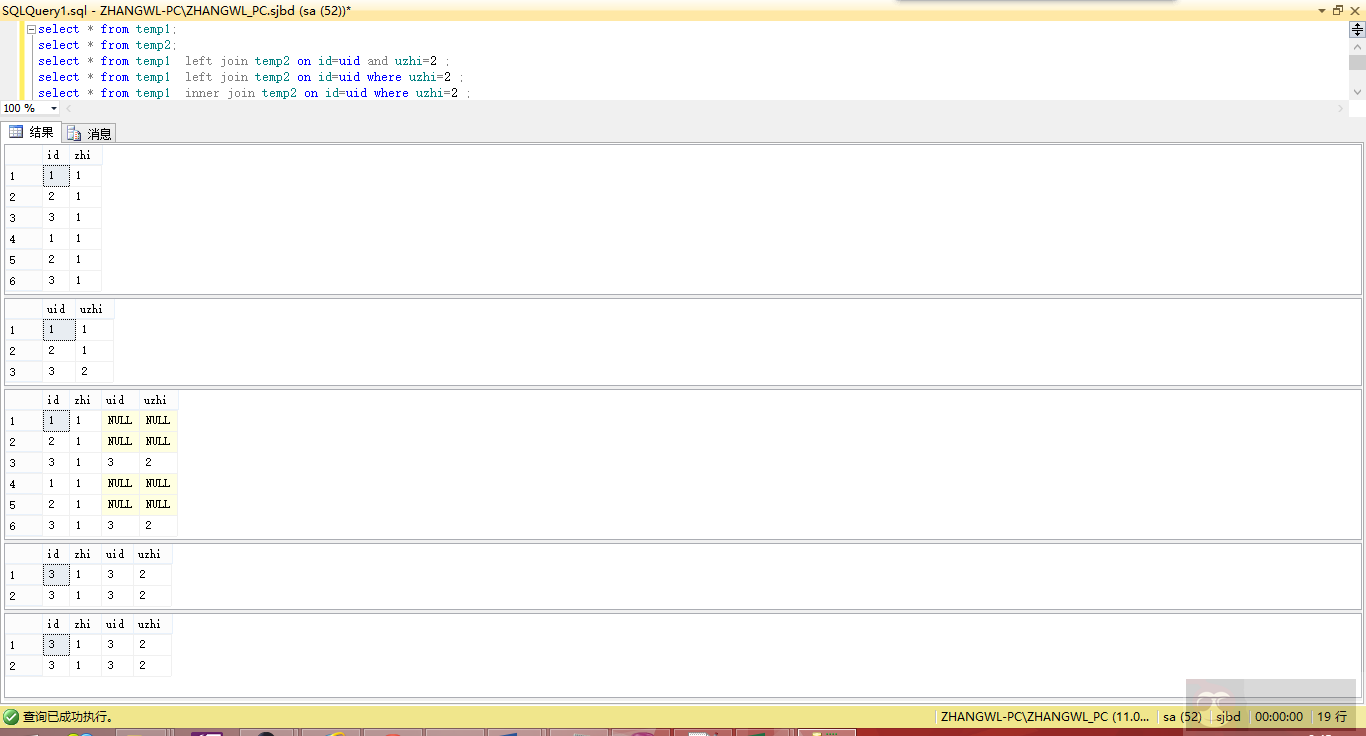Click the window splitter icon above the vertical scrollbar
The width and height of the screenshot is (1366, 736).
coord(1357,28)
